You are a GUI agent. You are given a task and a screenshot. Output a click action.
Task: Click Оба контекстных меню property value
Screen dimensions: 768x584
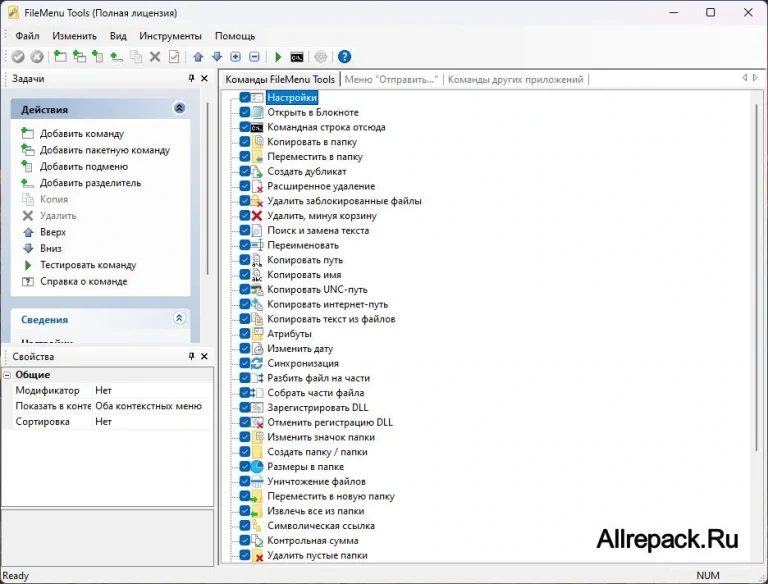153,406
